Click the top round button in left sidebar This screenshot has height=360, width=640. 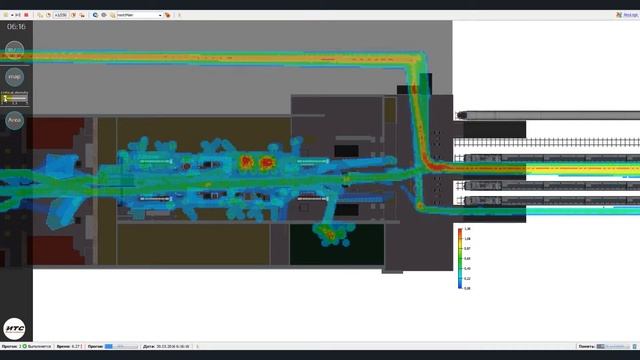pyautogui.click(x=14, y=50)
